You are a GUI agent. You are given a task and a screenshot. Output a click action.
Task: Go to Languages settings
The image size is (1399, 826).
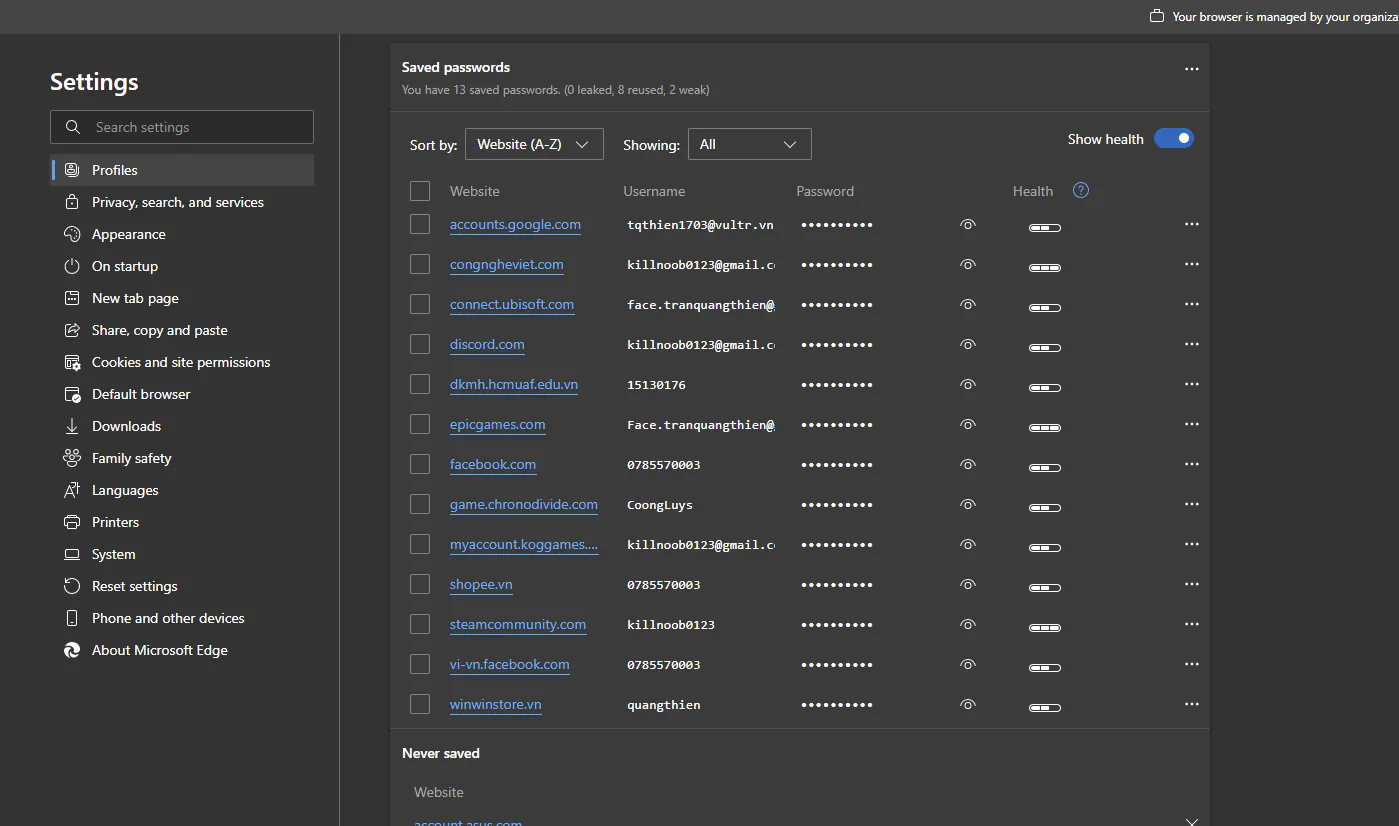183,490
